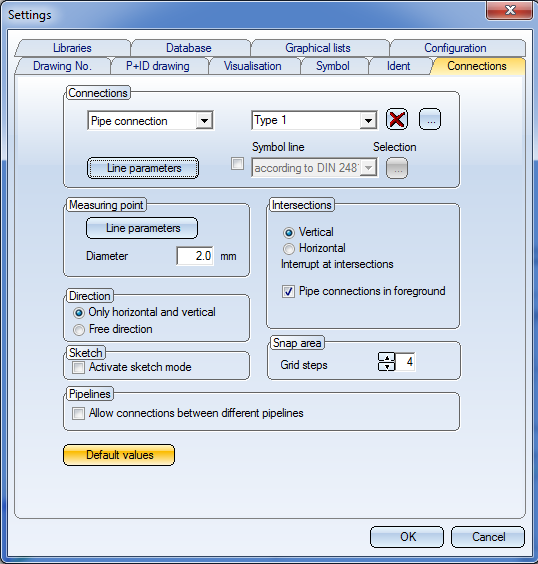Allow connections between different pipelines checkbox
The image size is (538, 564).
pos(78,413)
